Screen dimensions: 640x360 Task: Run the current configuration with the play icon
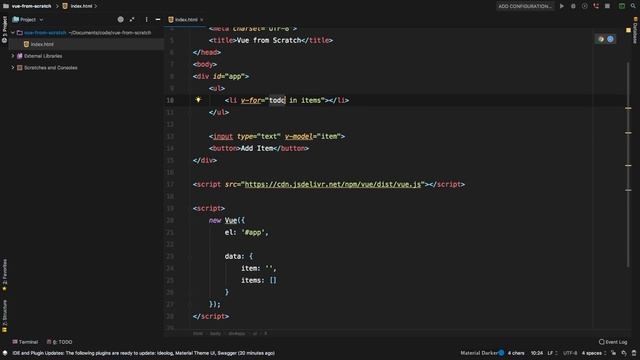562,6
